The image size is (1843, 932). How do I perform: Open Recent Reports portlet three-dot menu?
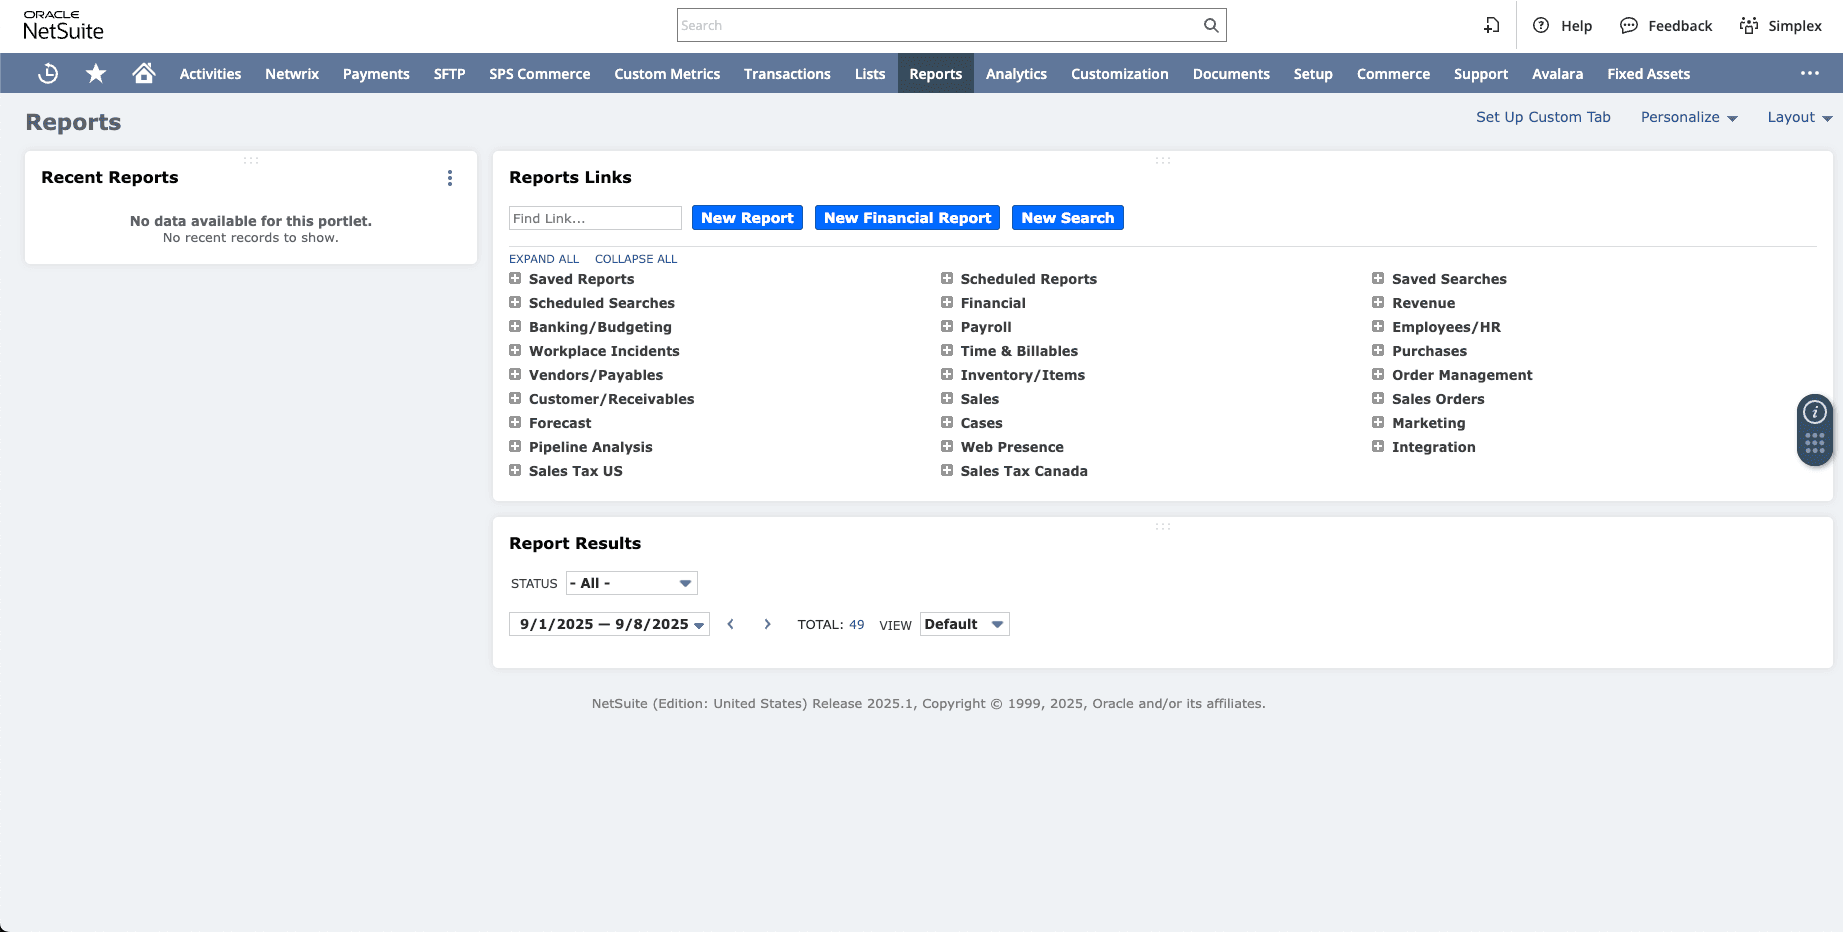pyautogui.click(x=450, y=178)
